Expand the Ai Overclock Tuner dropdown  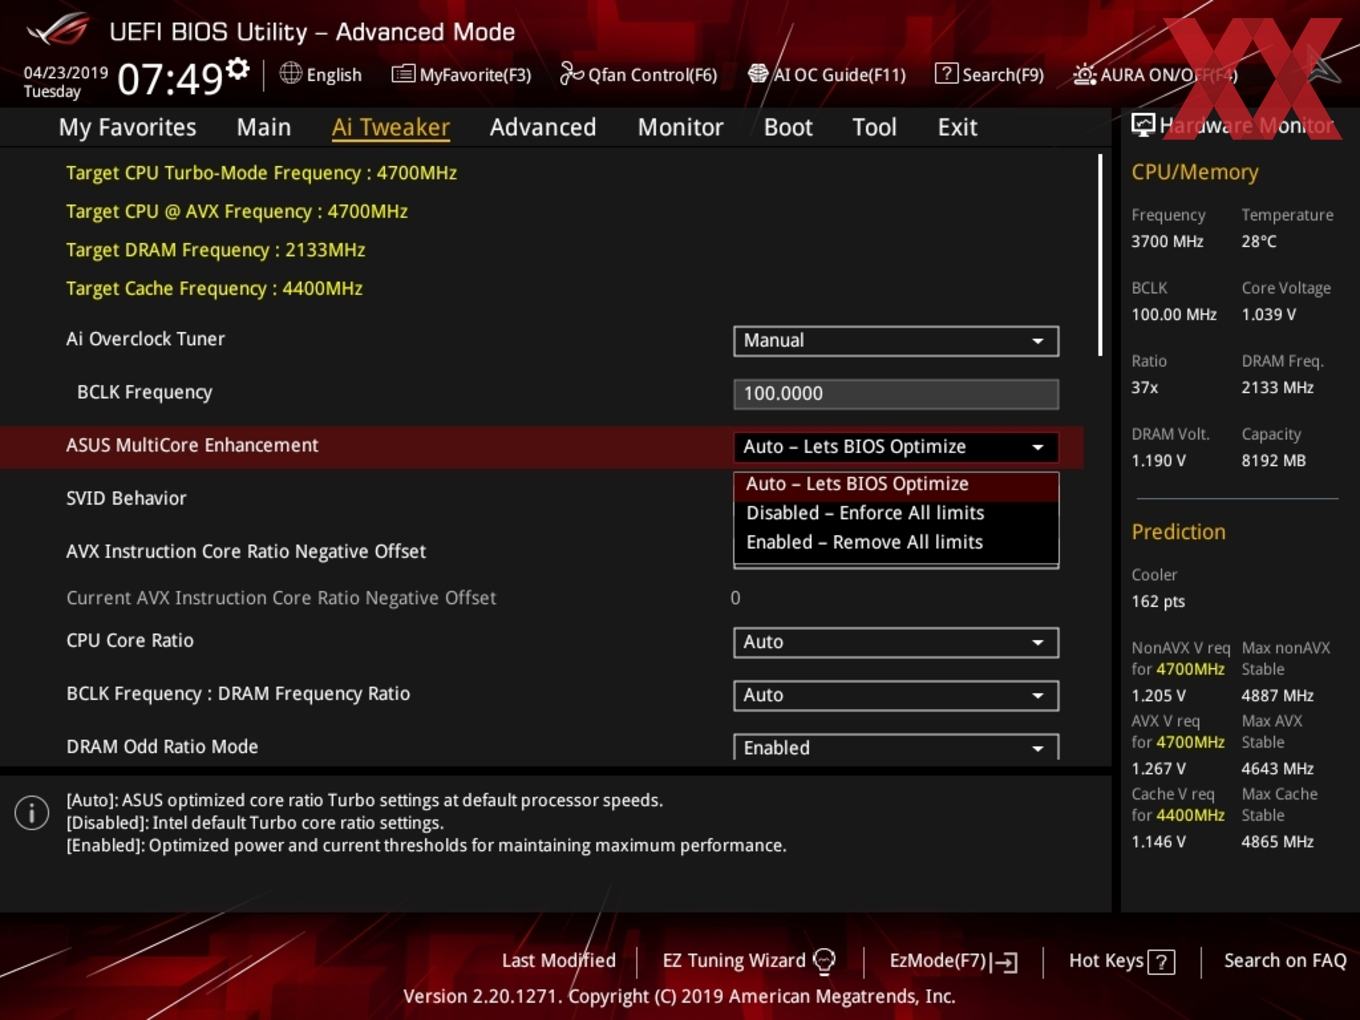[x=896, y=341]
